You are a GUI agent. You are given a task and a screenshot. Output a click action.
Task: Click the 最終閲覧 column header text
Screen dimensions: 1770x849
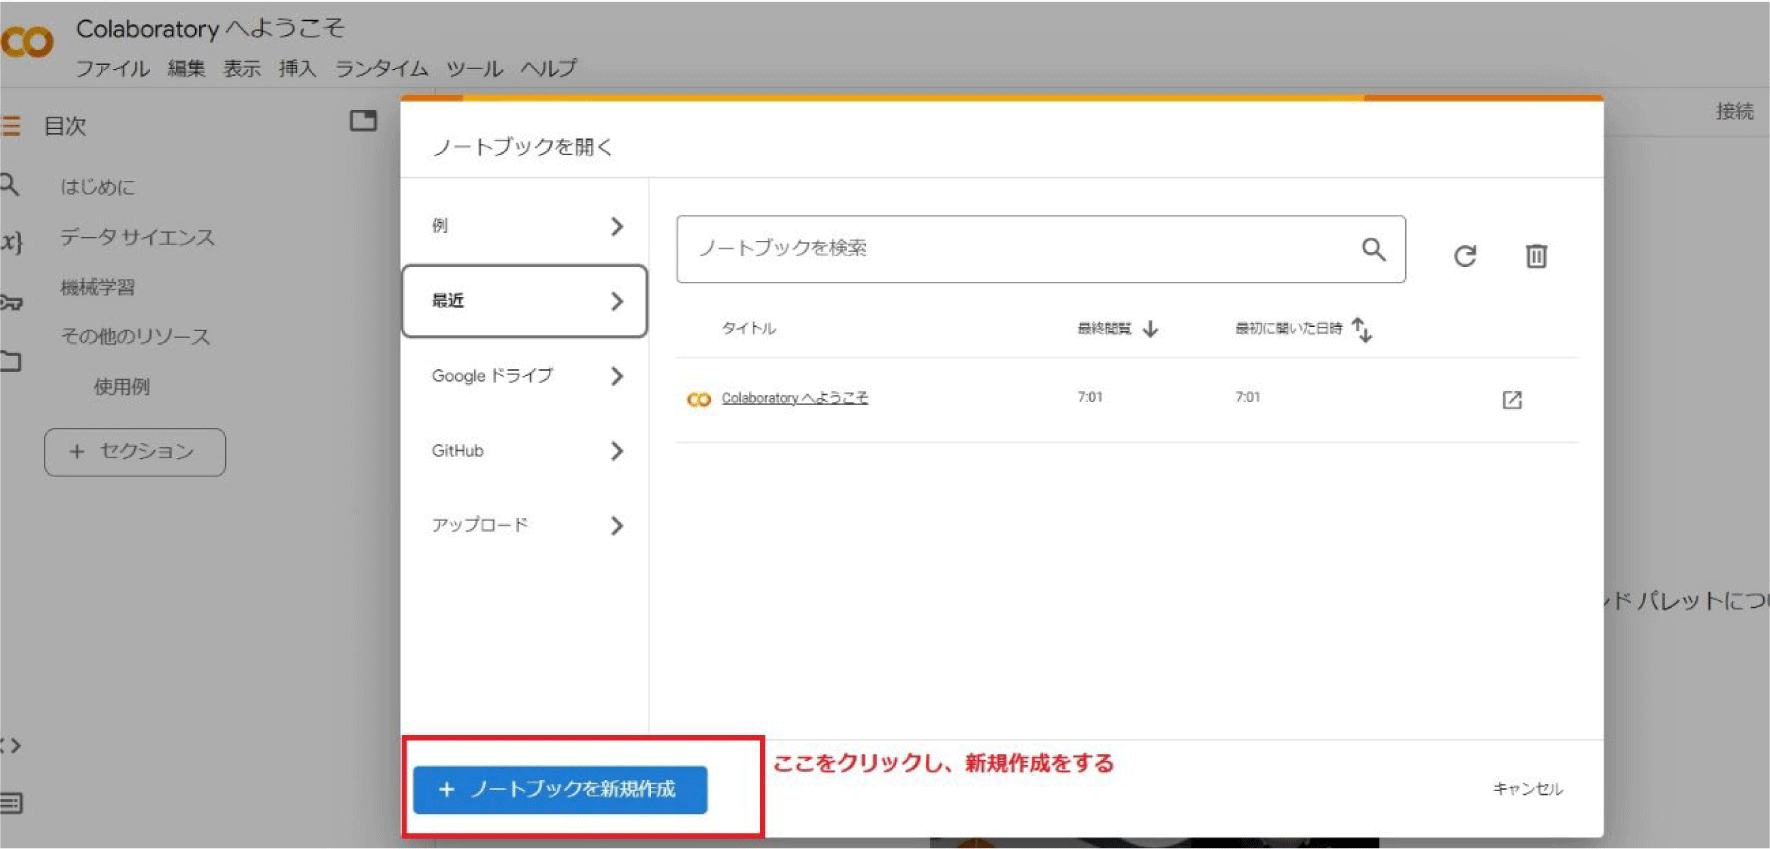coord(1104,329)
